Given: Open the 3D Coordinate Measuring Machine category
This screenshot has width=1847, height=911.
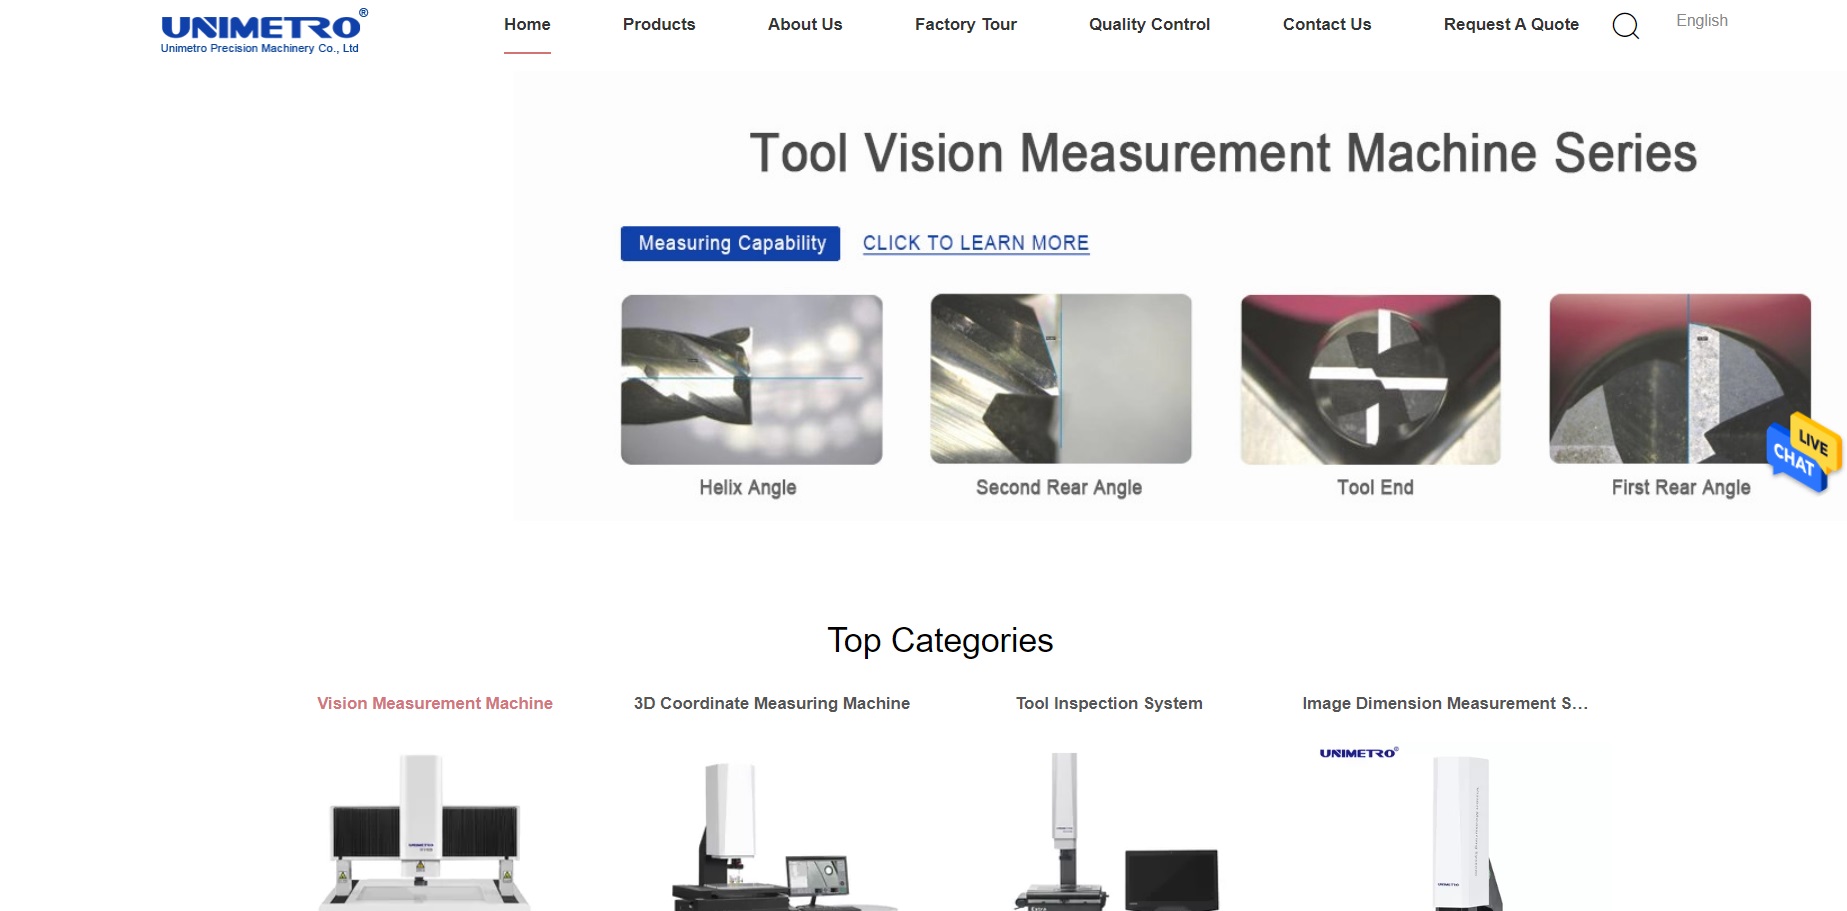Looking at the screenshot, I should [x=769, y=703].
